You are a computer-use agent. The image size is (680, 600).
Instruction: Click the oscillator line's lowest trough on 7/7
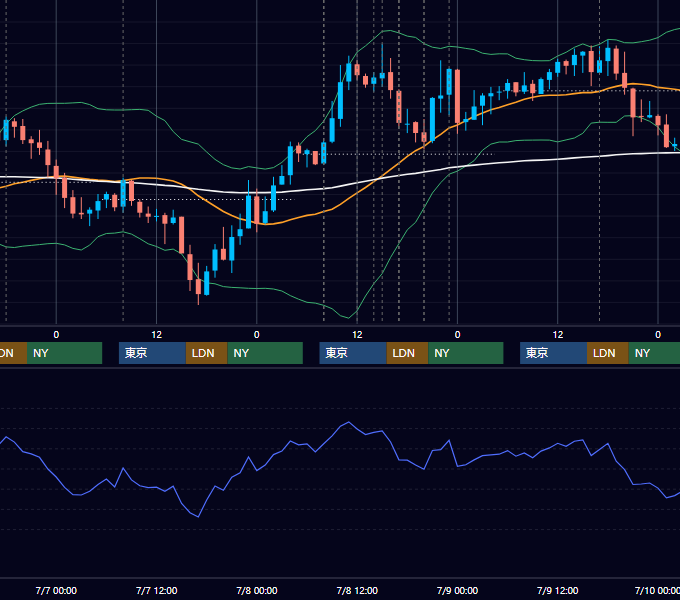[x=198, y=517]
